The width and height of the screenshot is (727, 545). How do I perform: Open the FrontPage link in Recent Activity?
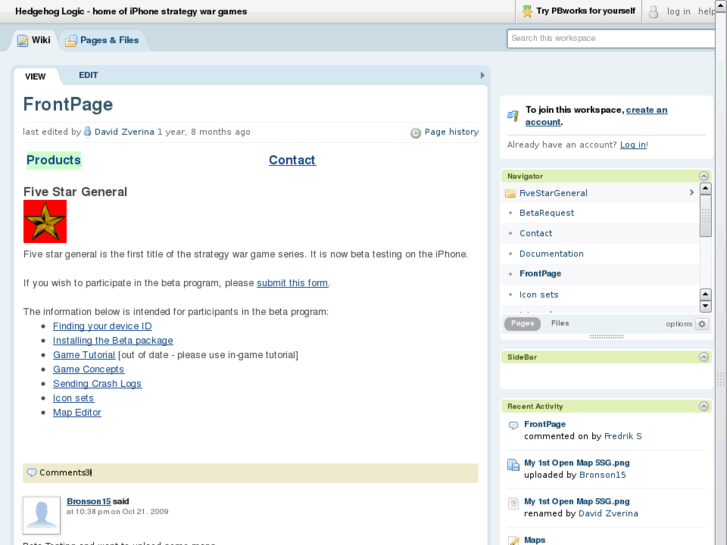pos(545,424)
